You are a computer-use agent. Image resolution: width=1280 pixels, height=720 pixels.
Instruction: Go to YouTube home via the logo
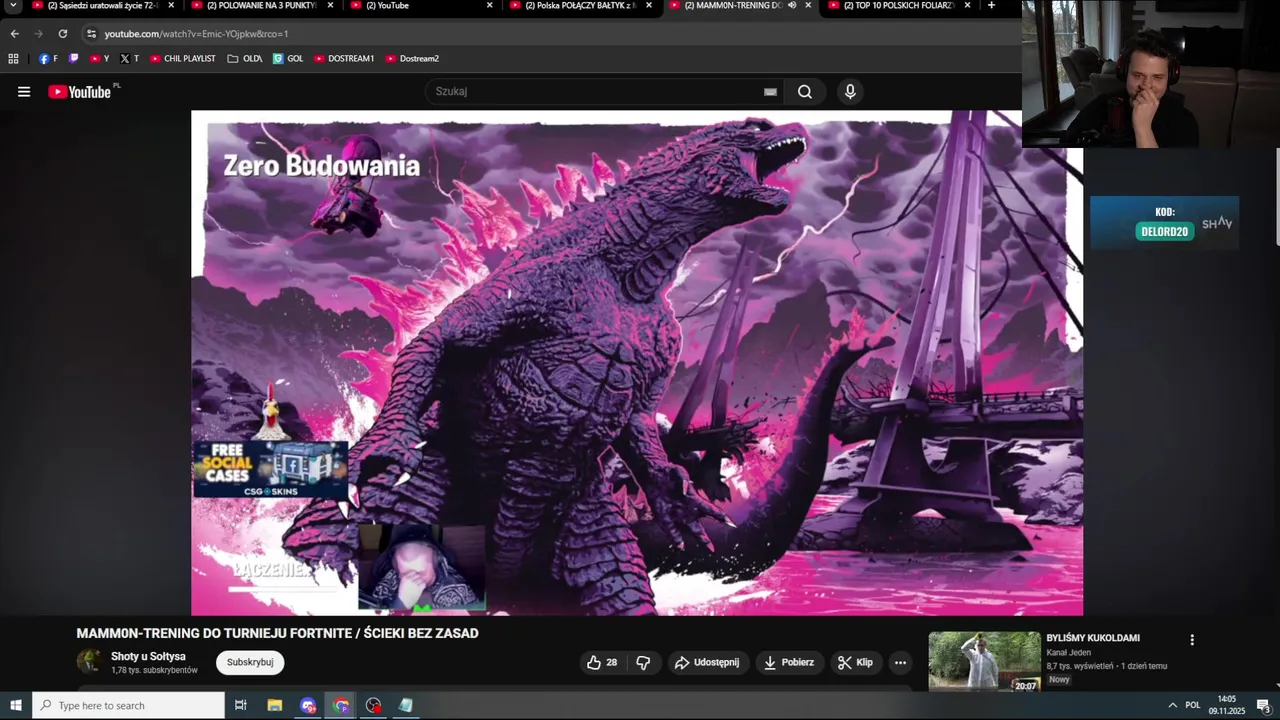(79, 92)
